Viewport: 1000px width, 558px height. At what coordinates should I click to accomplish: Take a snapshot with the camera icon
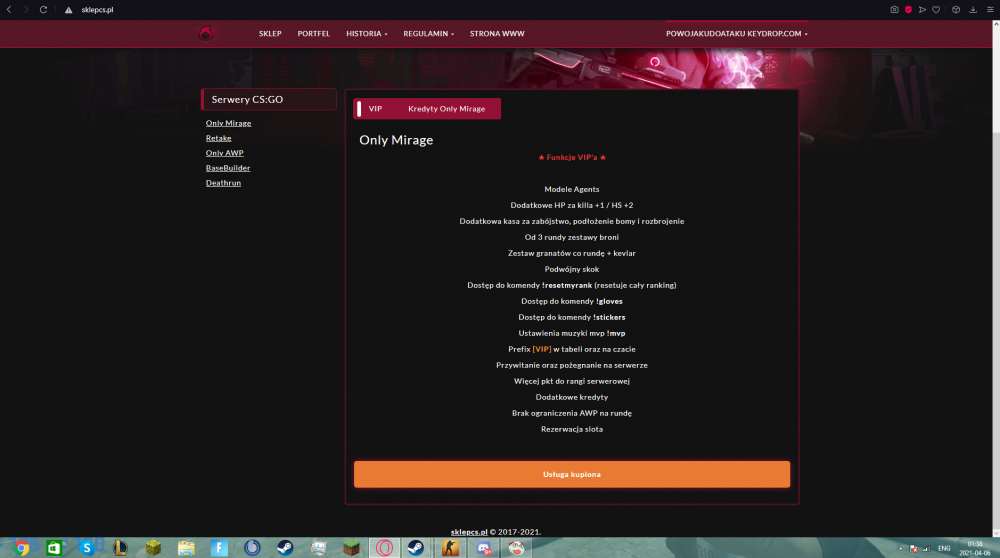click(894, 10)
